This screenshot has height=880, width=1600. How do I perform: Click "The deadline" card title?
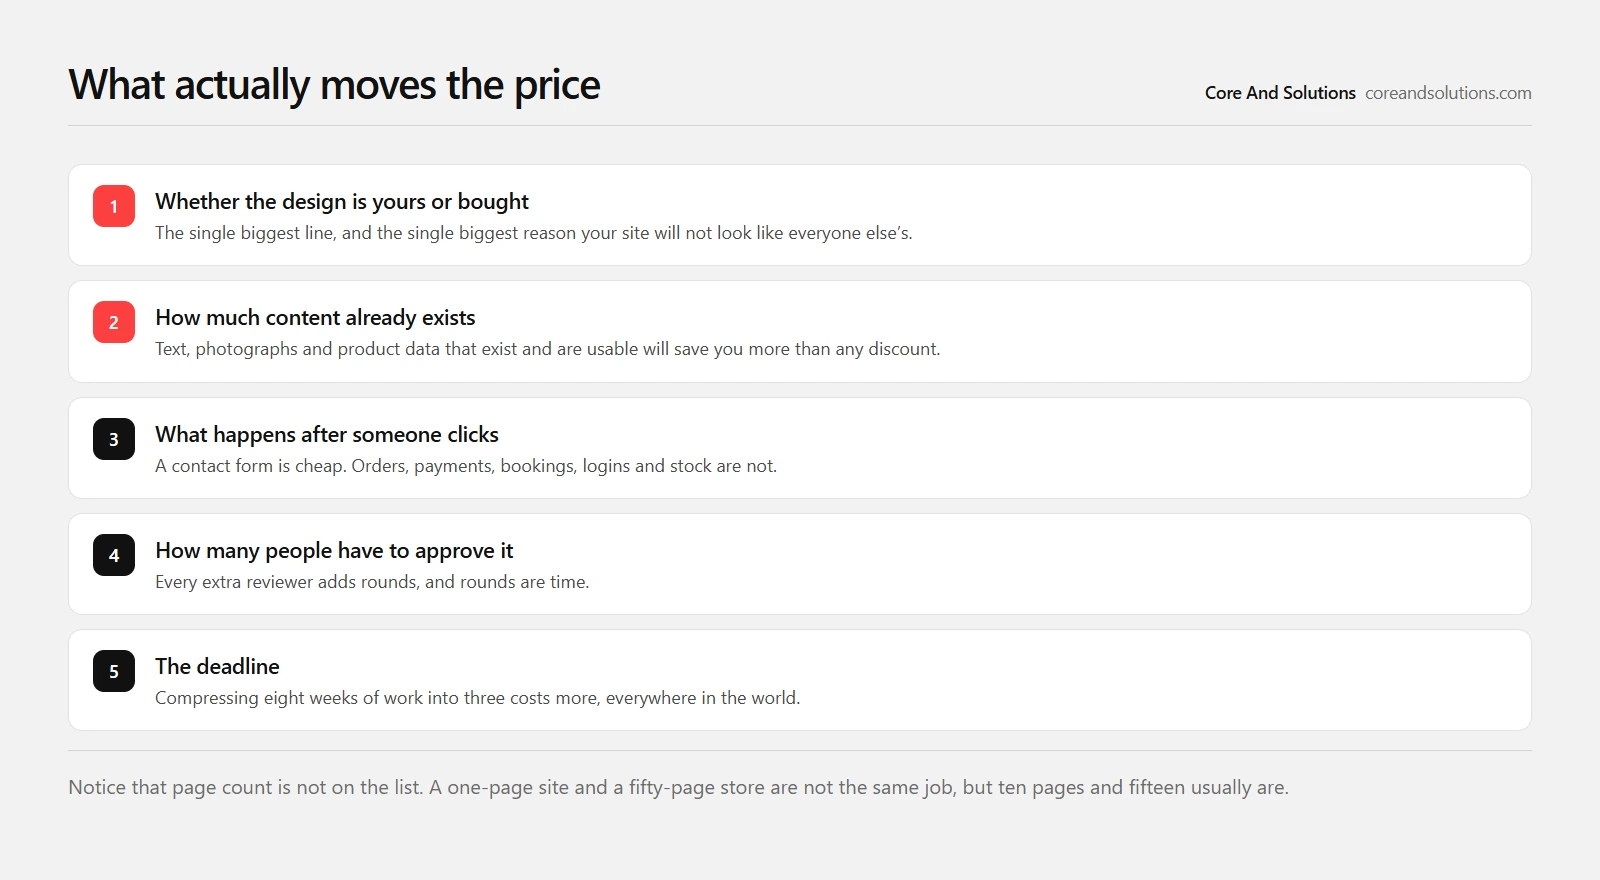coord(217,667)
